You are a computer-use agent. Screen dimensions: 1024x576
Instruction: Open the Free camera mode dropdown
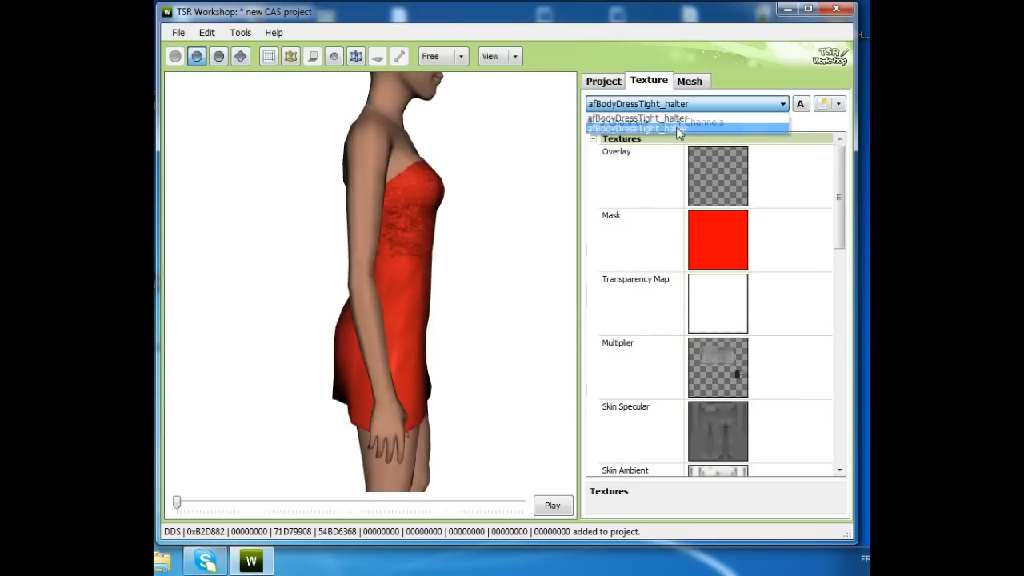click(x=443, y=57)
